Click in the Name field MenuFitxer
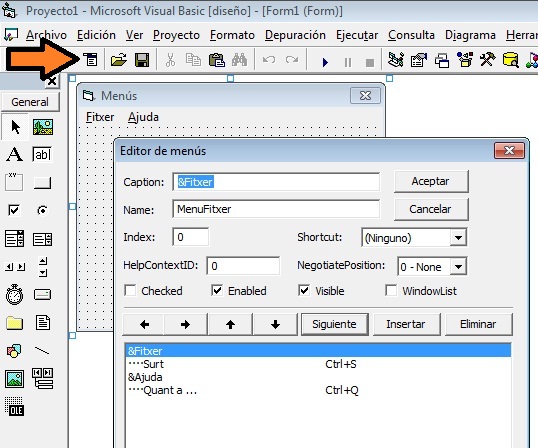This screenshot has height=448, width=538. click(x=276, y=209)
